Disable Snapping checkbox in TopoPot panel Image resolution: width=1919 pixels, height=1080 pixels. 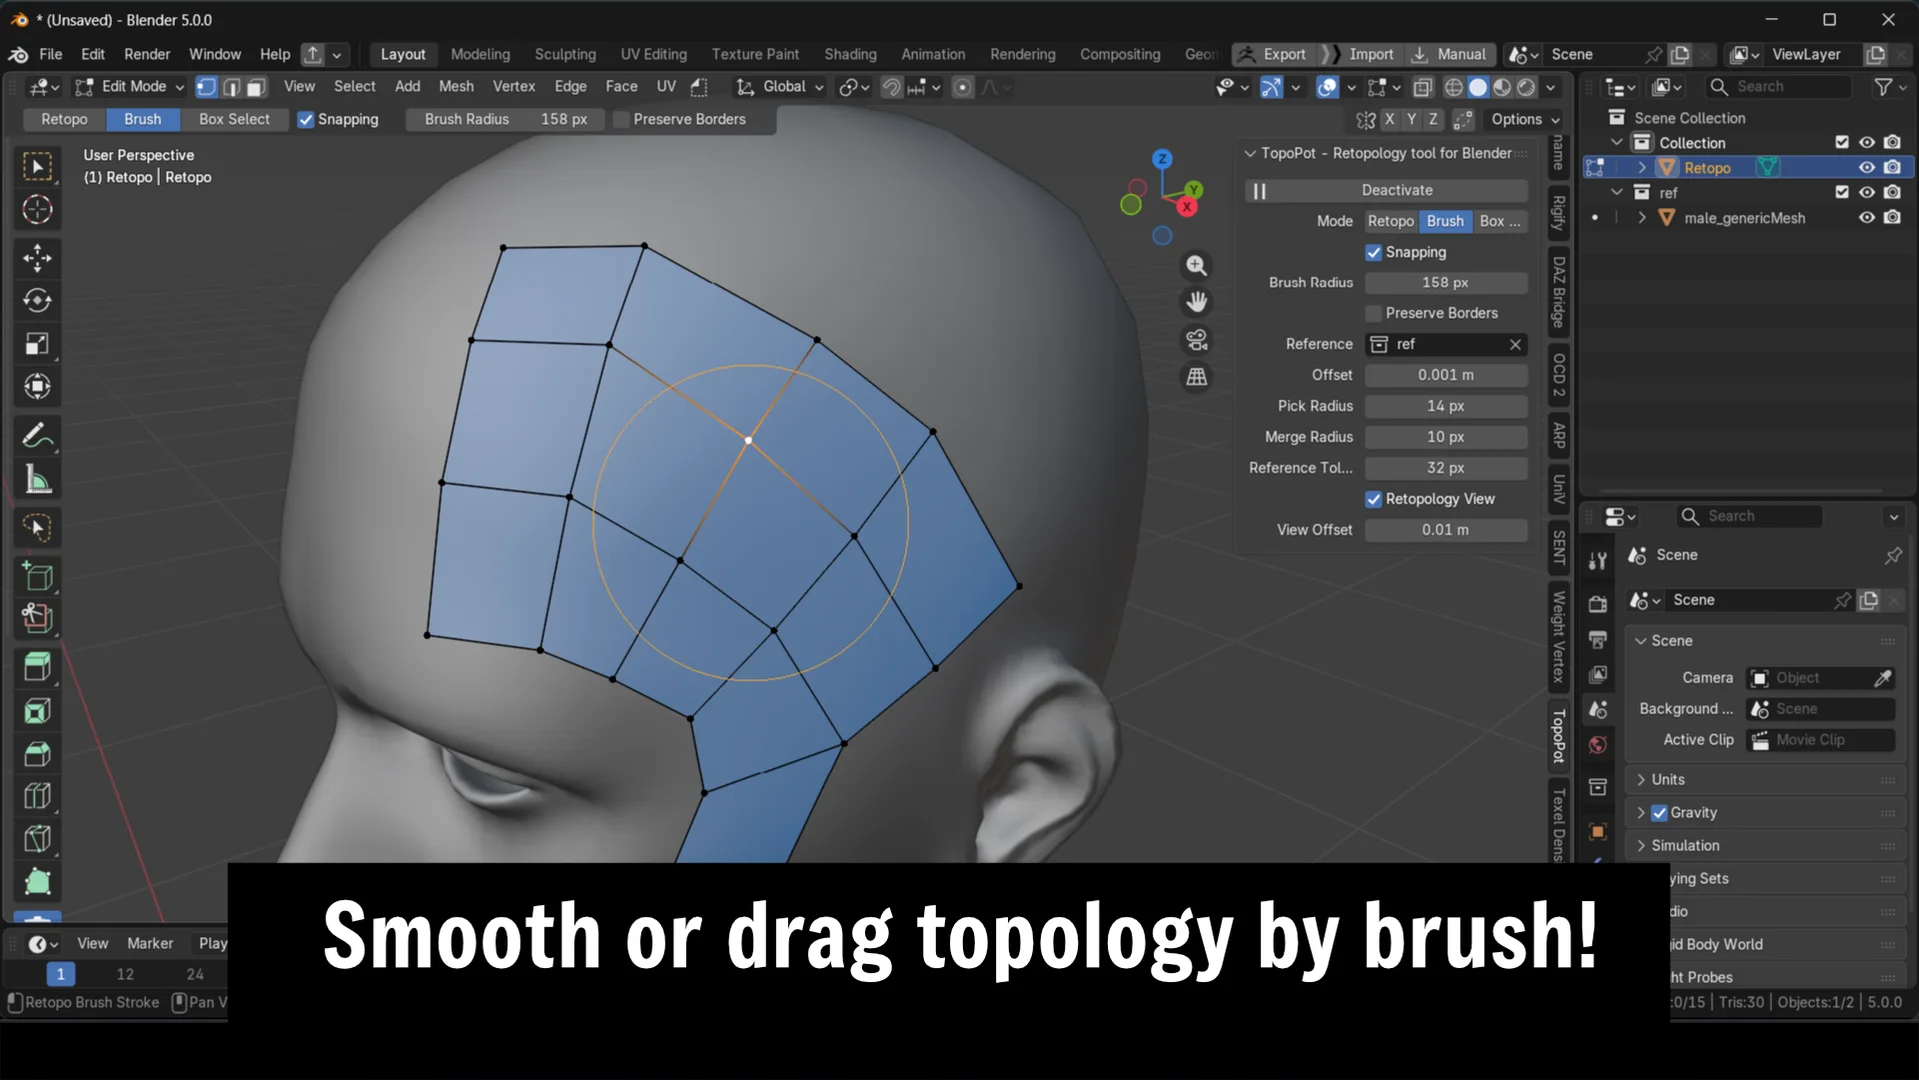pyautogui.click(x=1373, y=252)
